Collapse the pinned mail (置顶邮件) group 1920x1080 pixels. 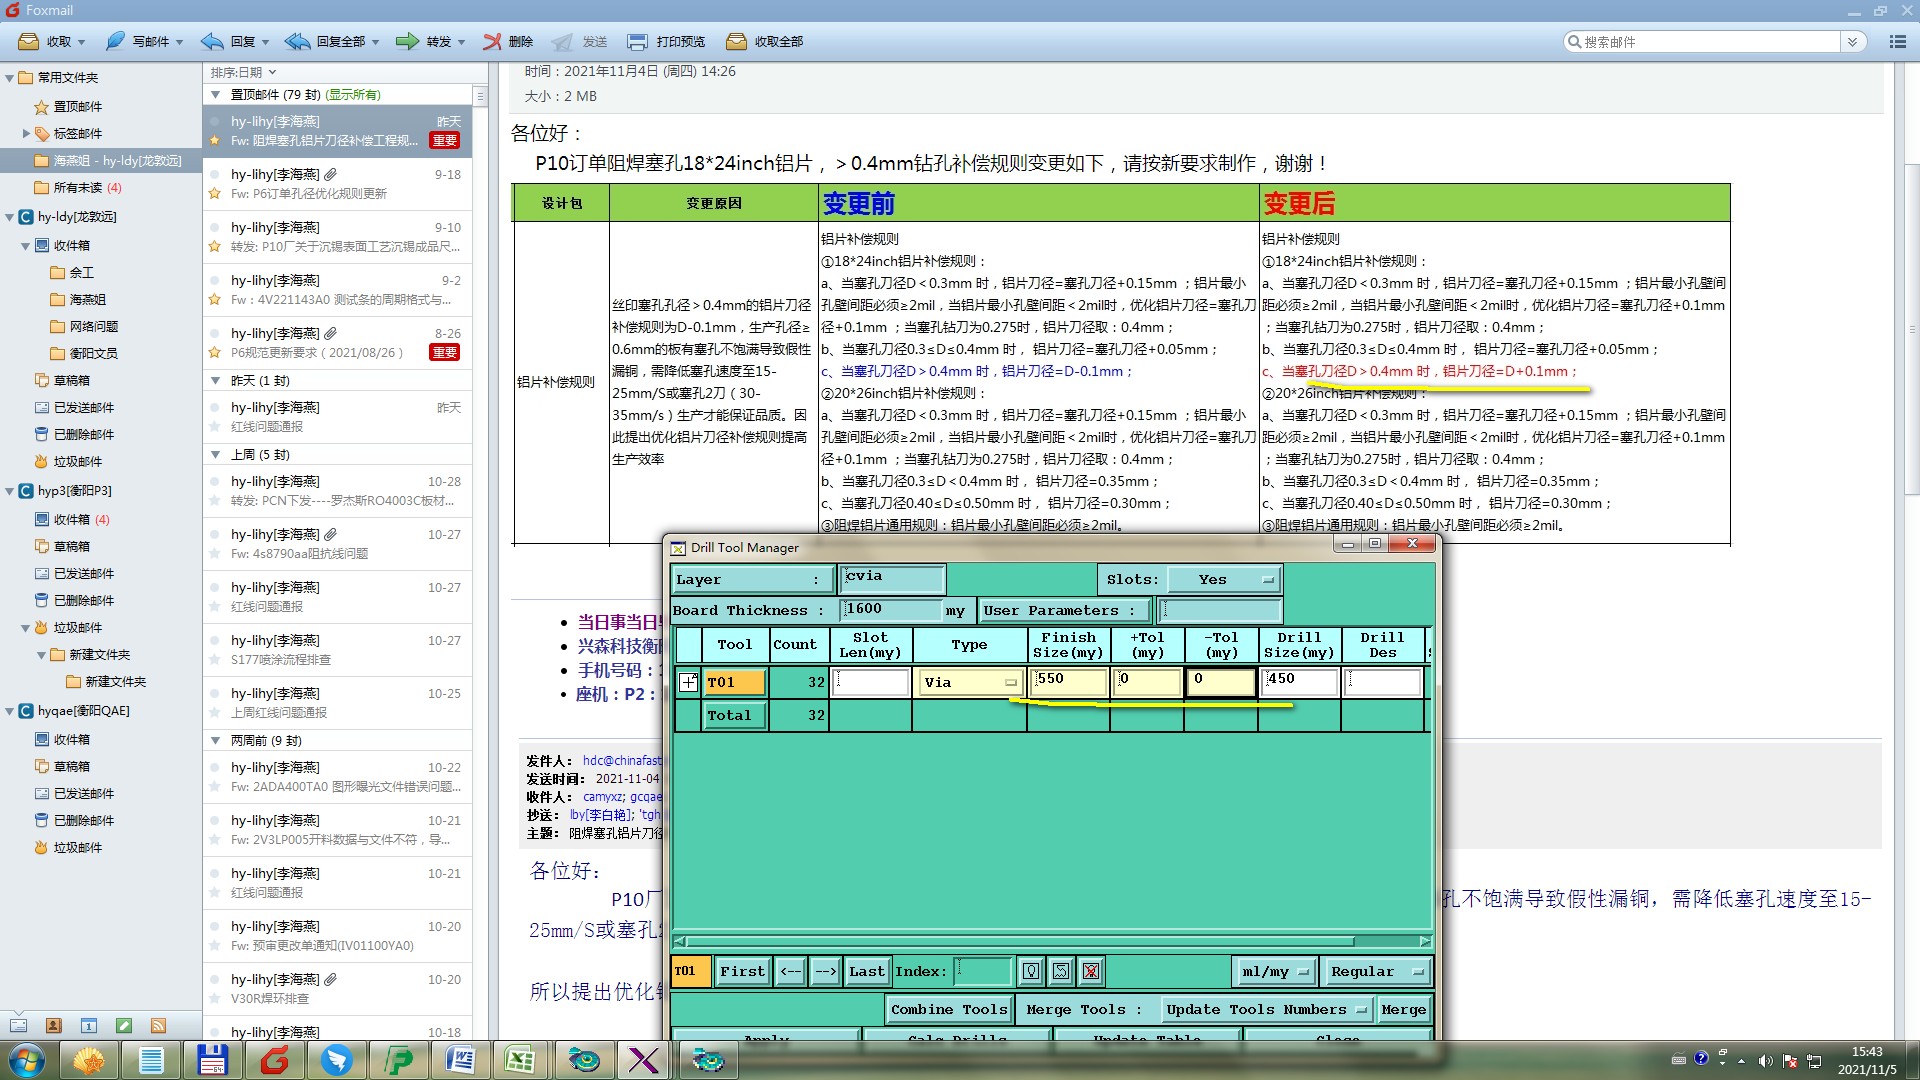click(x=215, y=95)
